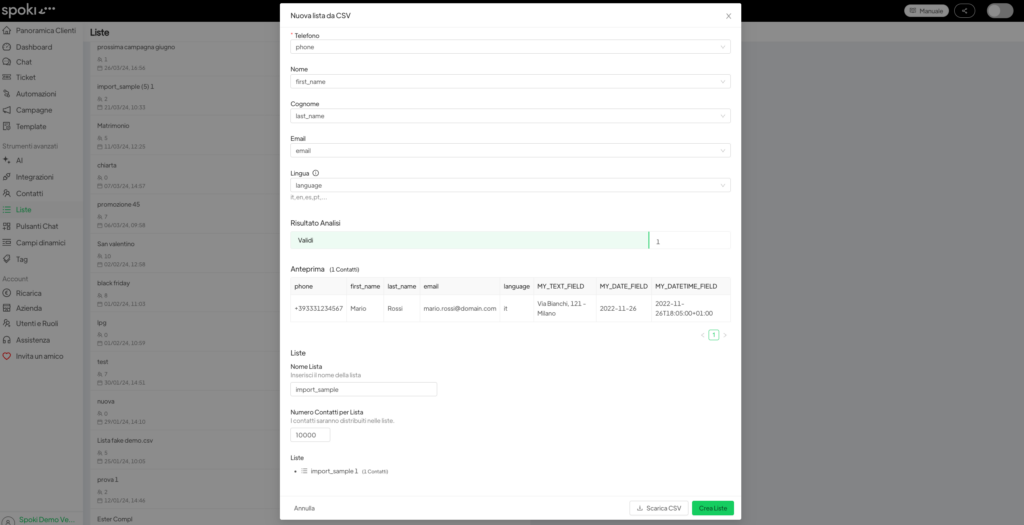Screen dimensions: 1024x525
Task: Click the Campagne megaphone icon
Action: (8, 110)
